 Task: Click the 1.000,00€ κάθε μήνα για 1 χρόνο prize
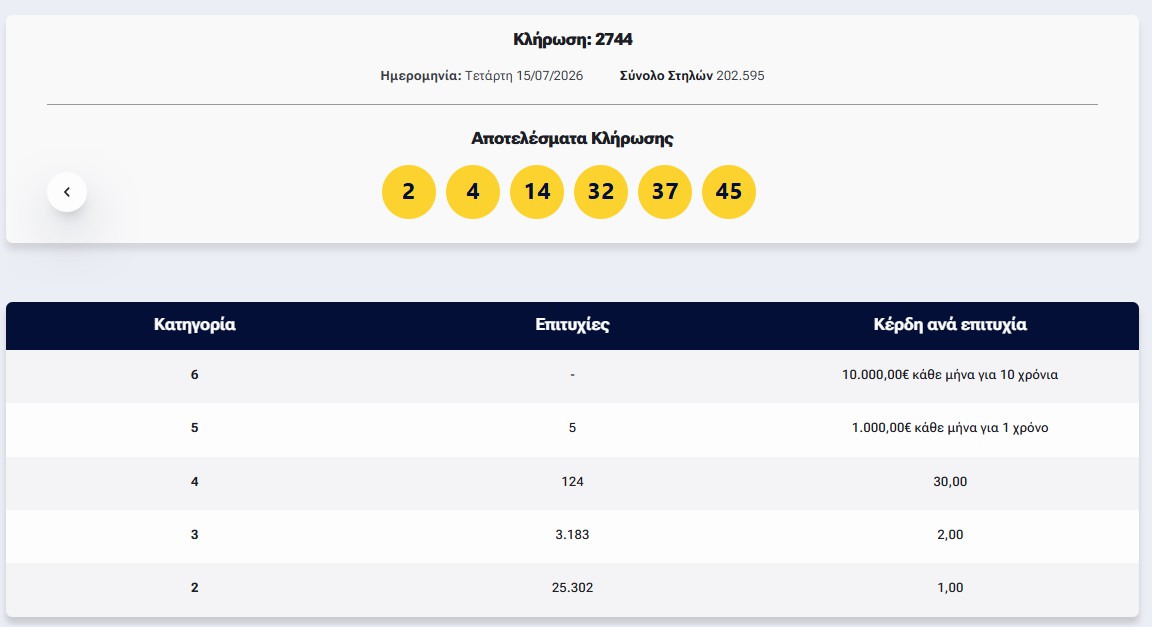(950, 428)
